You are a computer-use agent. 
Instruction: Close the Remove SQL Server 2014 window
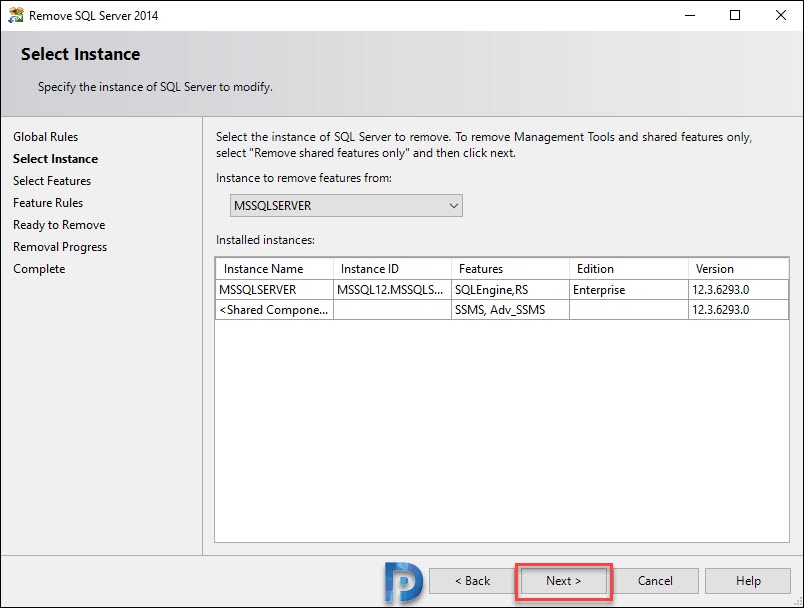[780, 15]
